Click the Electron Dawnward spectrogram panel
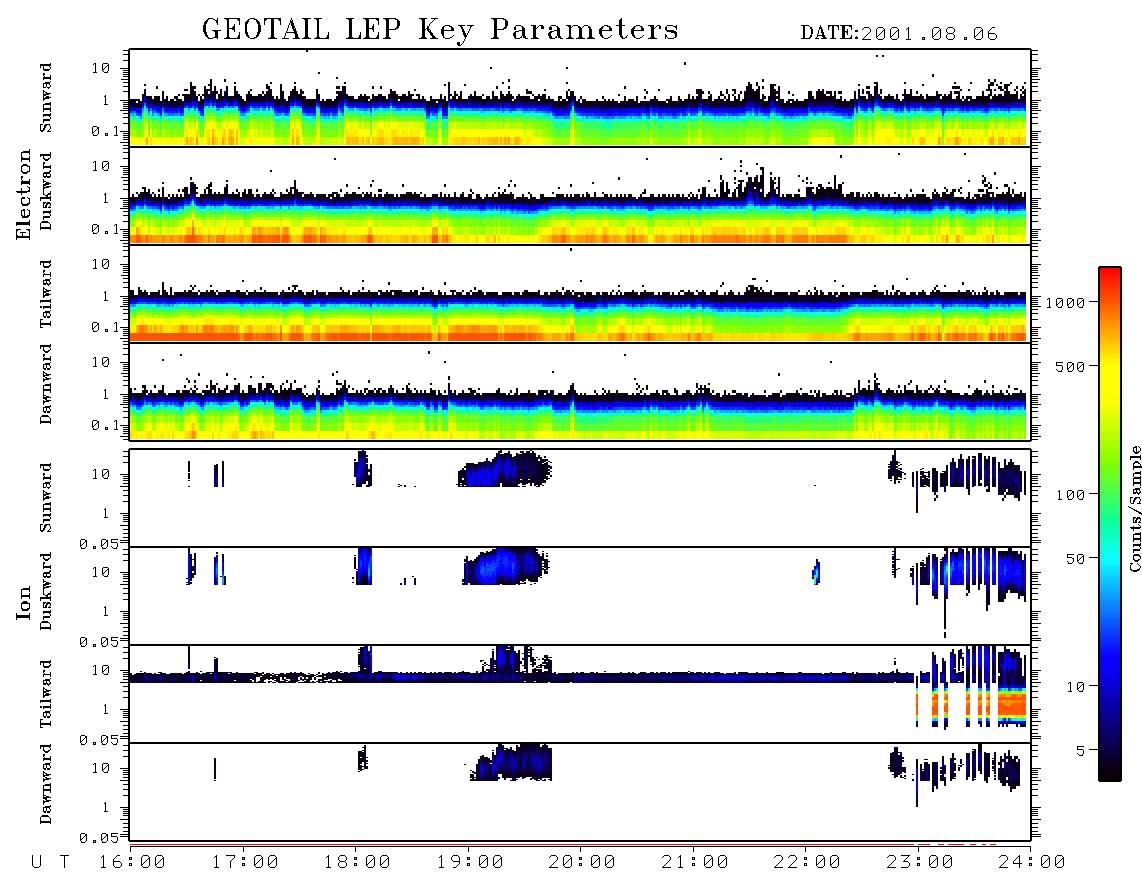1142x880 pixels. (x=580, y=391)
